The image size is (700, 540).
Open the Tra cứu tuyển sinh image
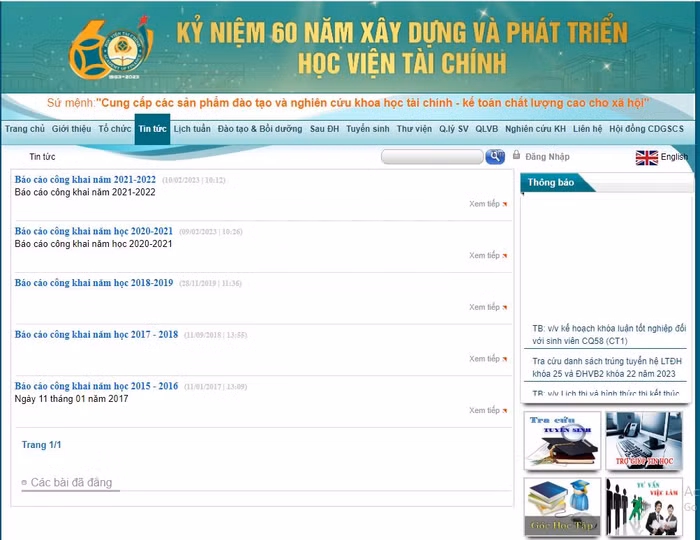[562, 441]
